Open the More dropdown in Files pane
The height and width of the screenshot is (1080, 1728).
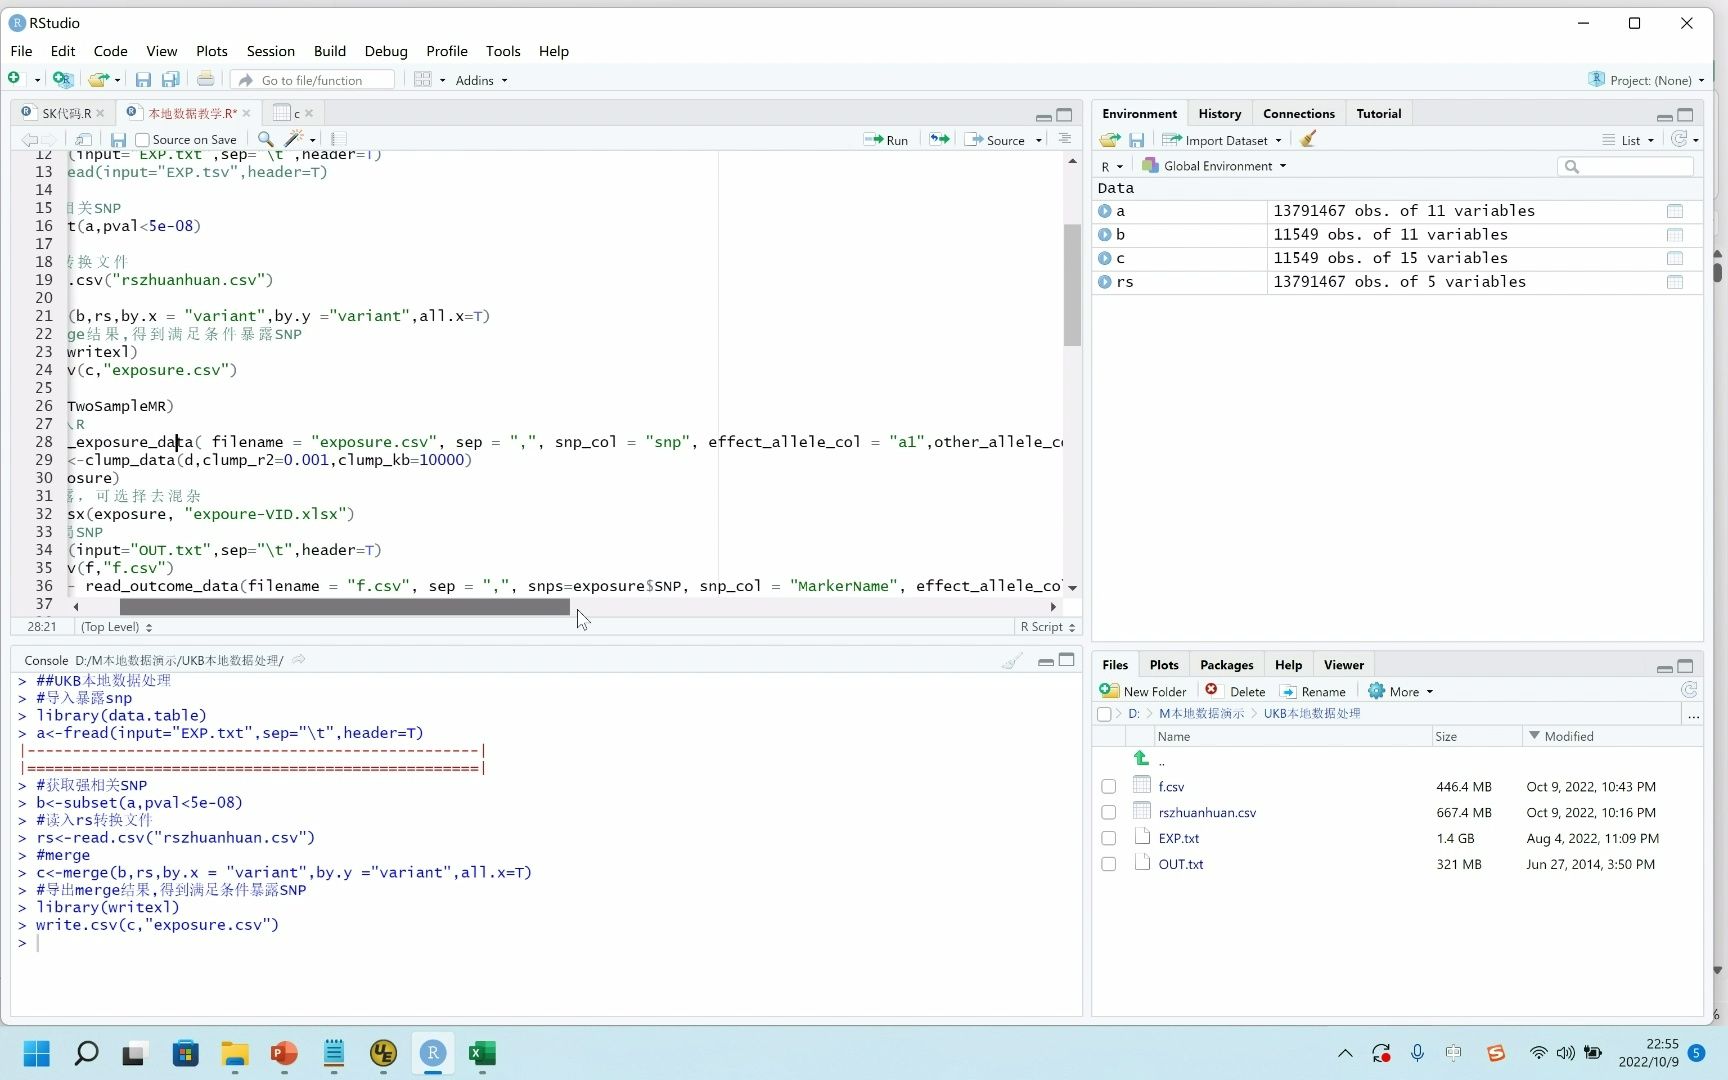pos(1401,691)
